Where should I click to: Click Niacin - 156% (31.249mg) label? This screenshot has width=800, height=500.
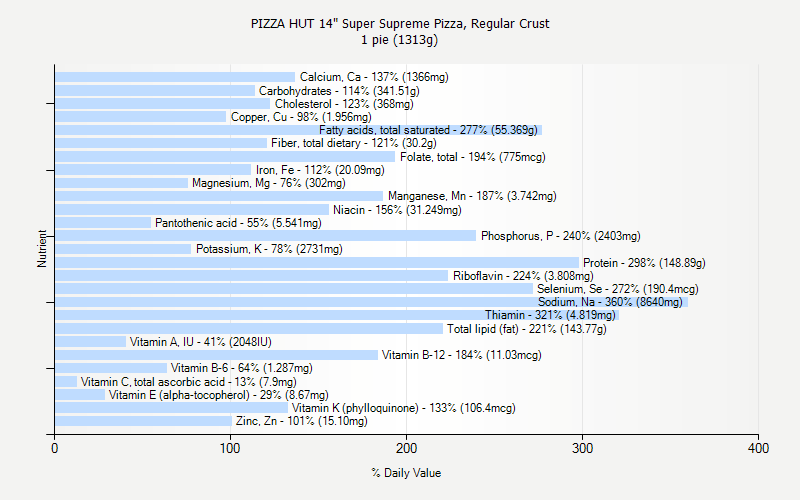[397, 210]
